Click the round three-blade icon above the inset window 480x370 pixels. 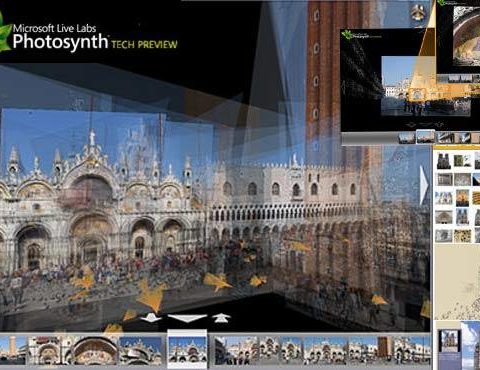418,12
